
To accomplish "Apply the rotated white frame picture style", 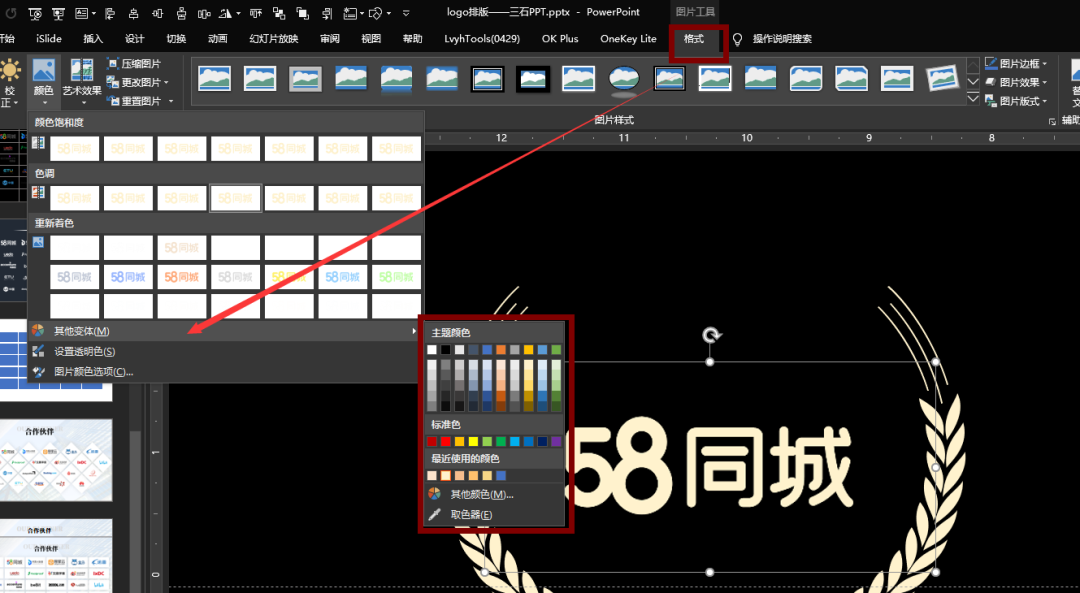I will pos(943,79).
